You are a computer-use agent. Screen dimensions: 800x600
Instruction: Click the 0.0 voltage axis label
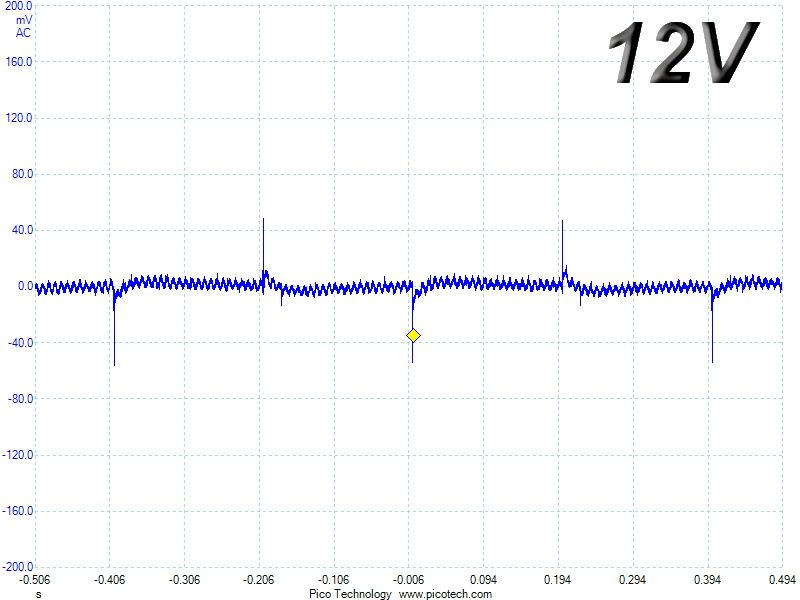click(26, 286)
